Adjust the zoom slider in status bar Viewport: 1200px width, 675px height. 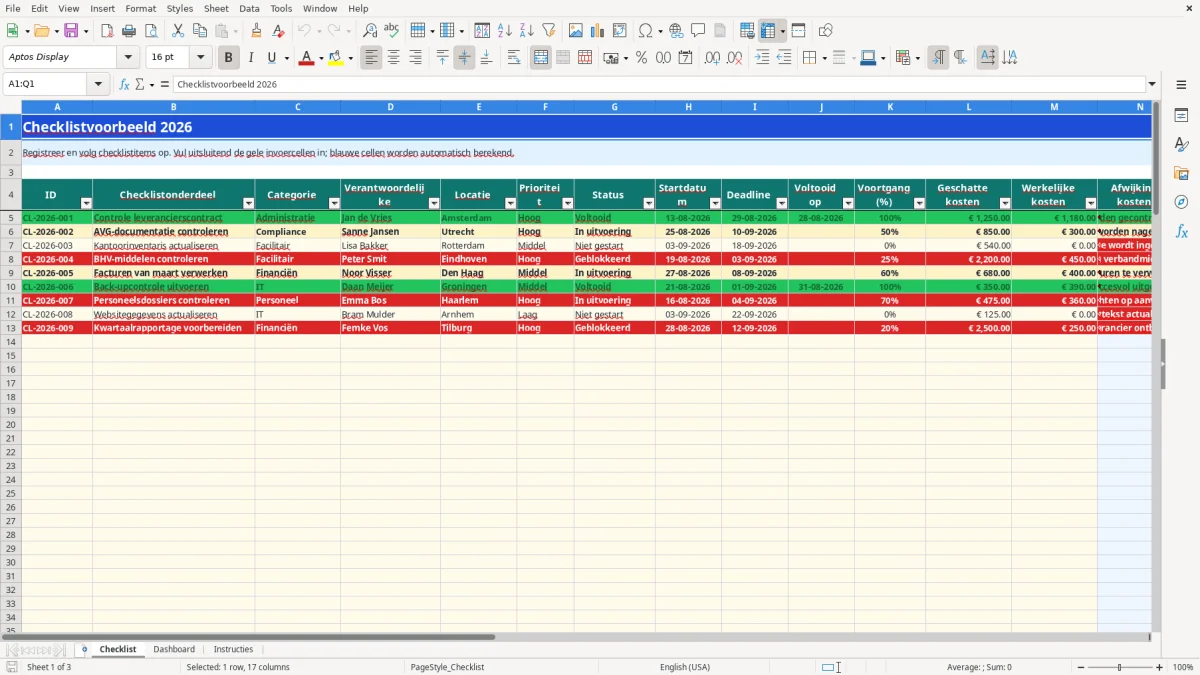point(1120,667)
